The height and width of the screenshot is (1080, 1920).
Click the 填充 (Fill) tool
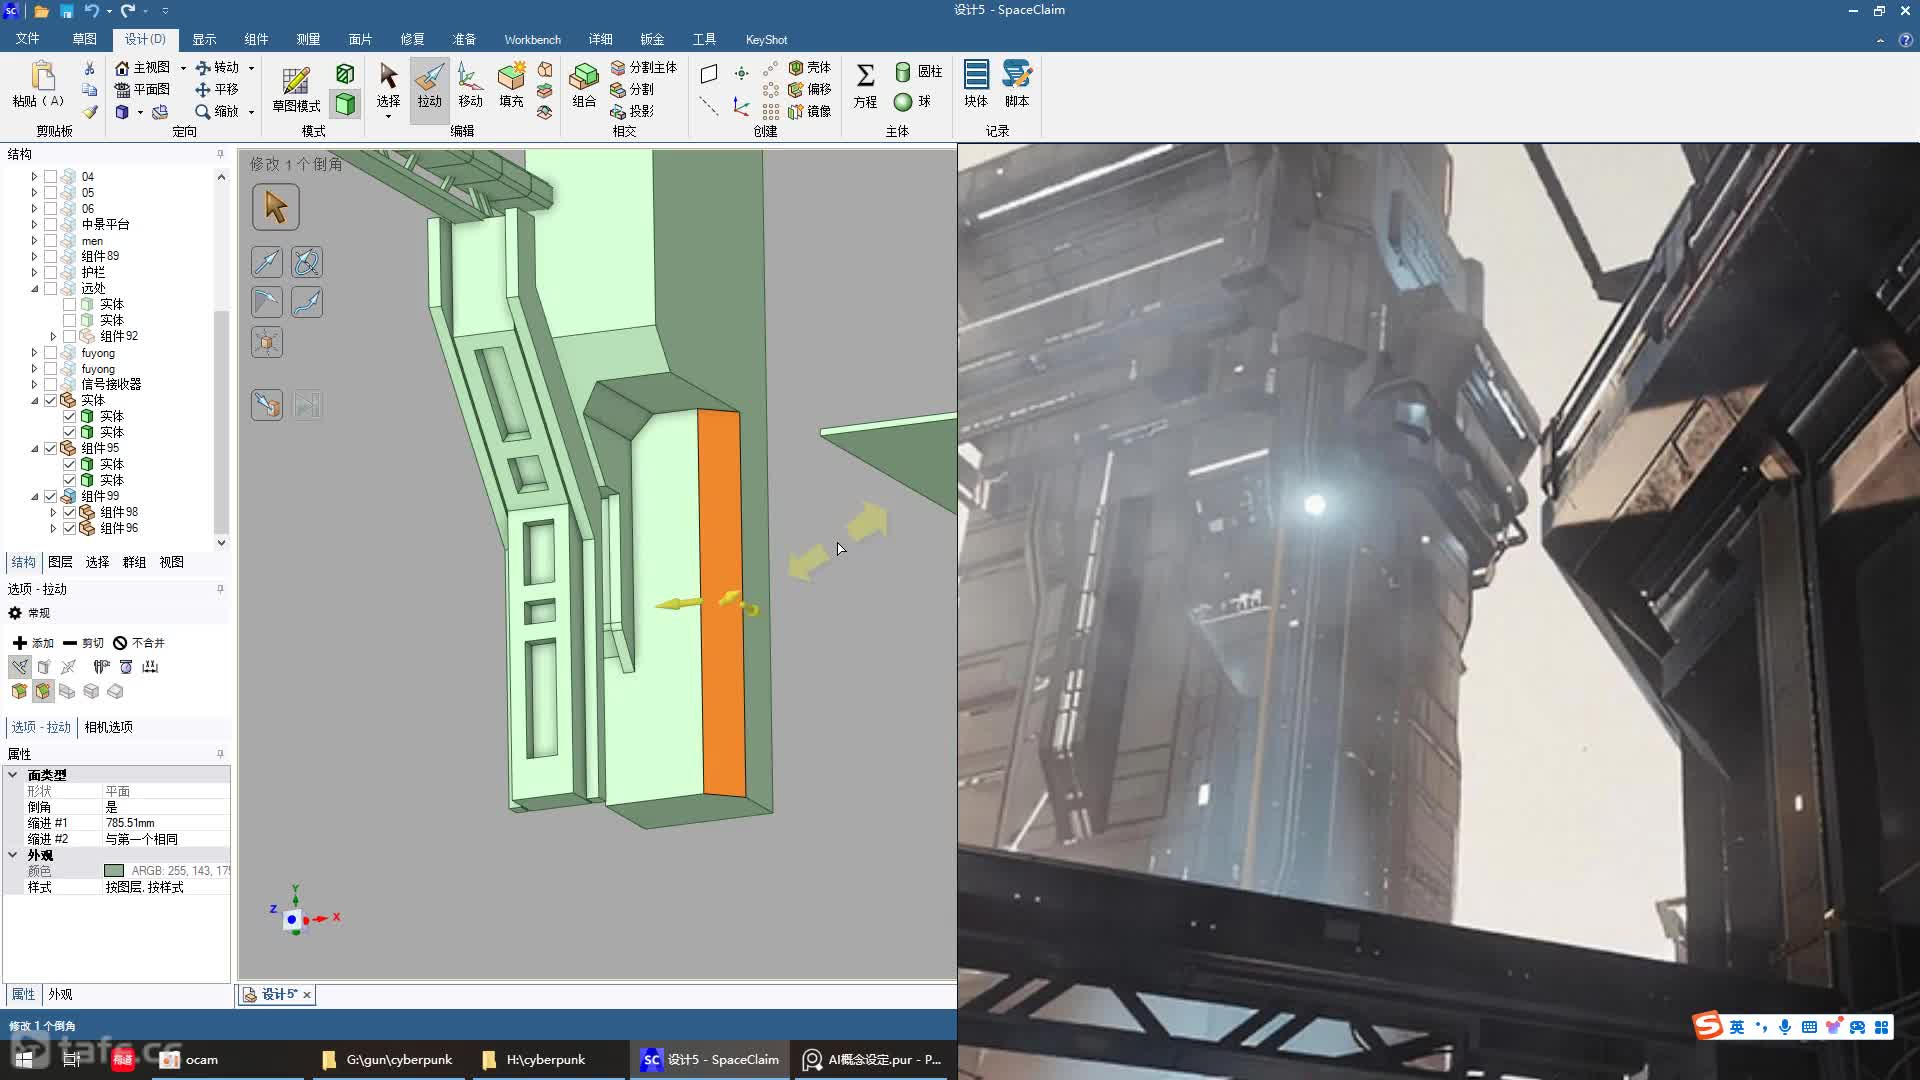pos(511,86)
